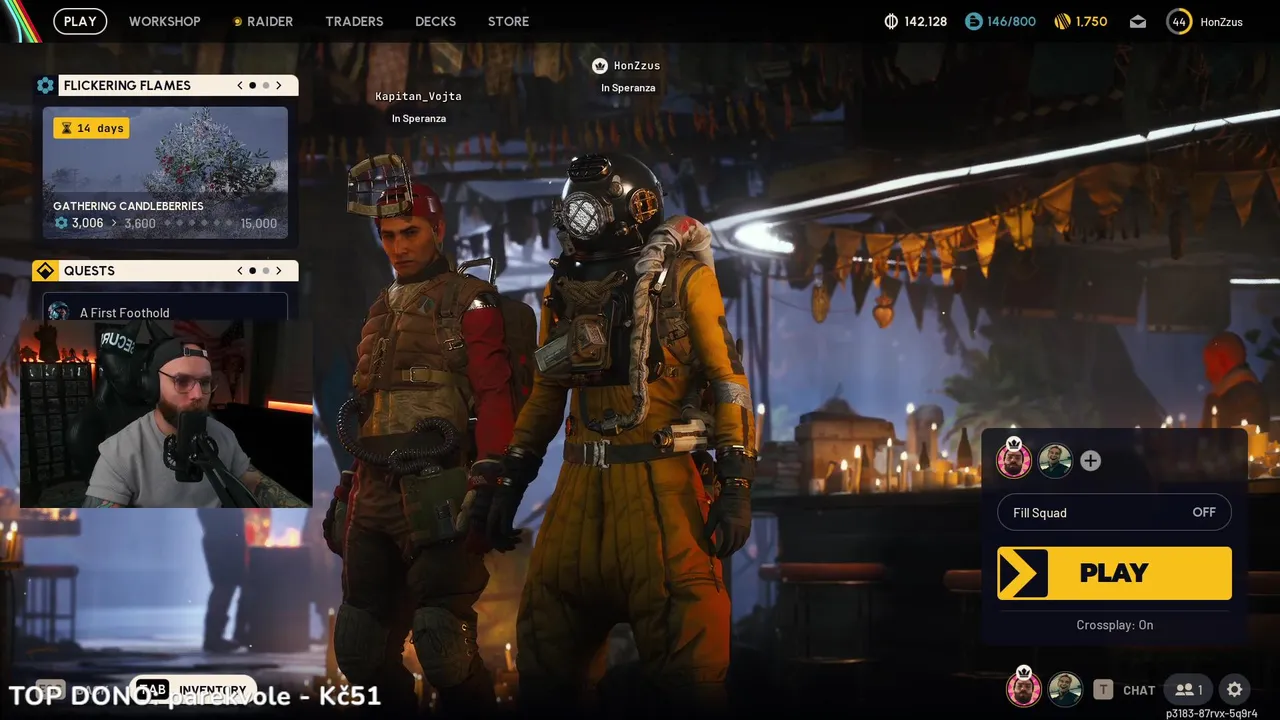Click the Flickering Flames event gear icon
The height and width of the screenshot is (720, 1280).
pos(45,85)
